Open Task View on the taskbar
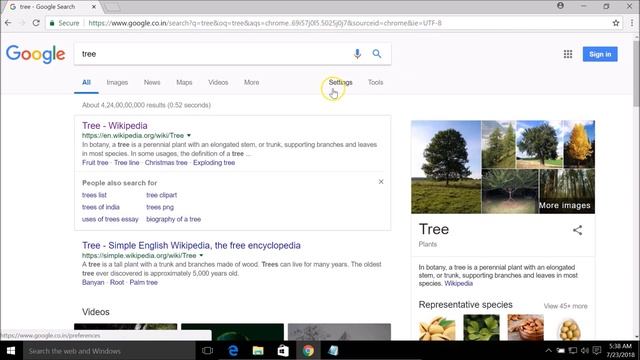Viewport: 640px width, 360px height. (207, 351)
